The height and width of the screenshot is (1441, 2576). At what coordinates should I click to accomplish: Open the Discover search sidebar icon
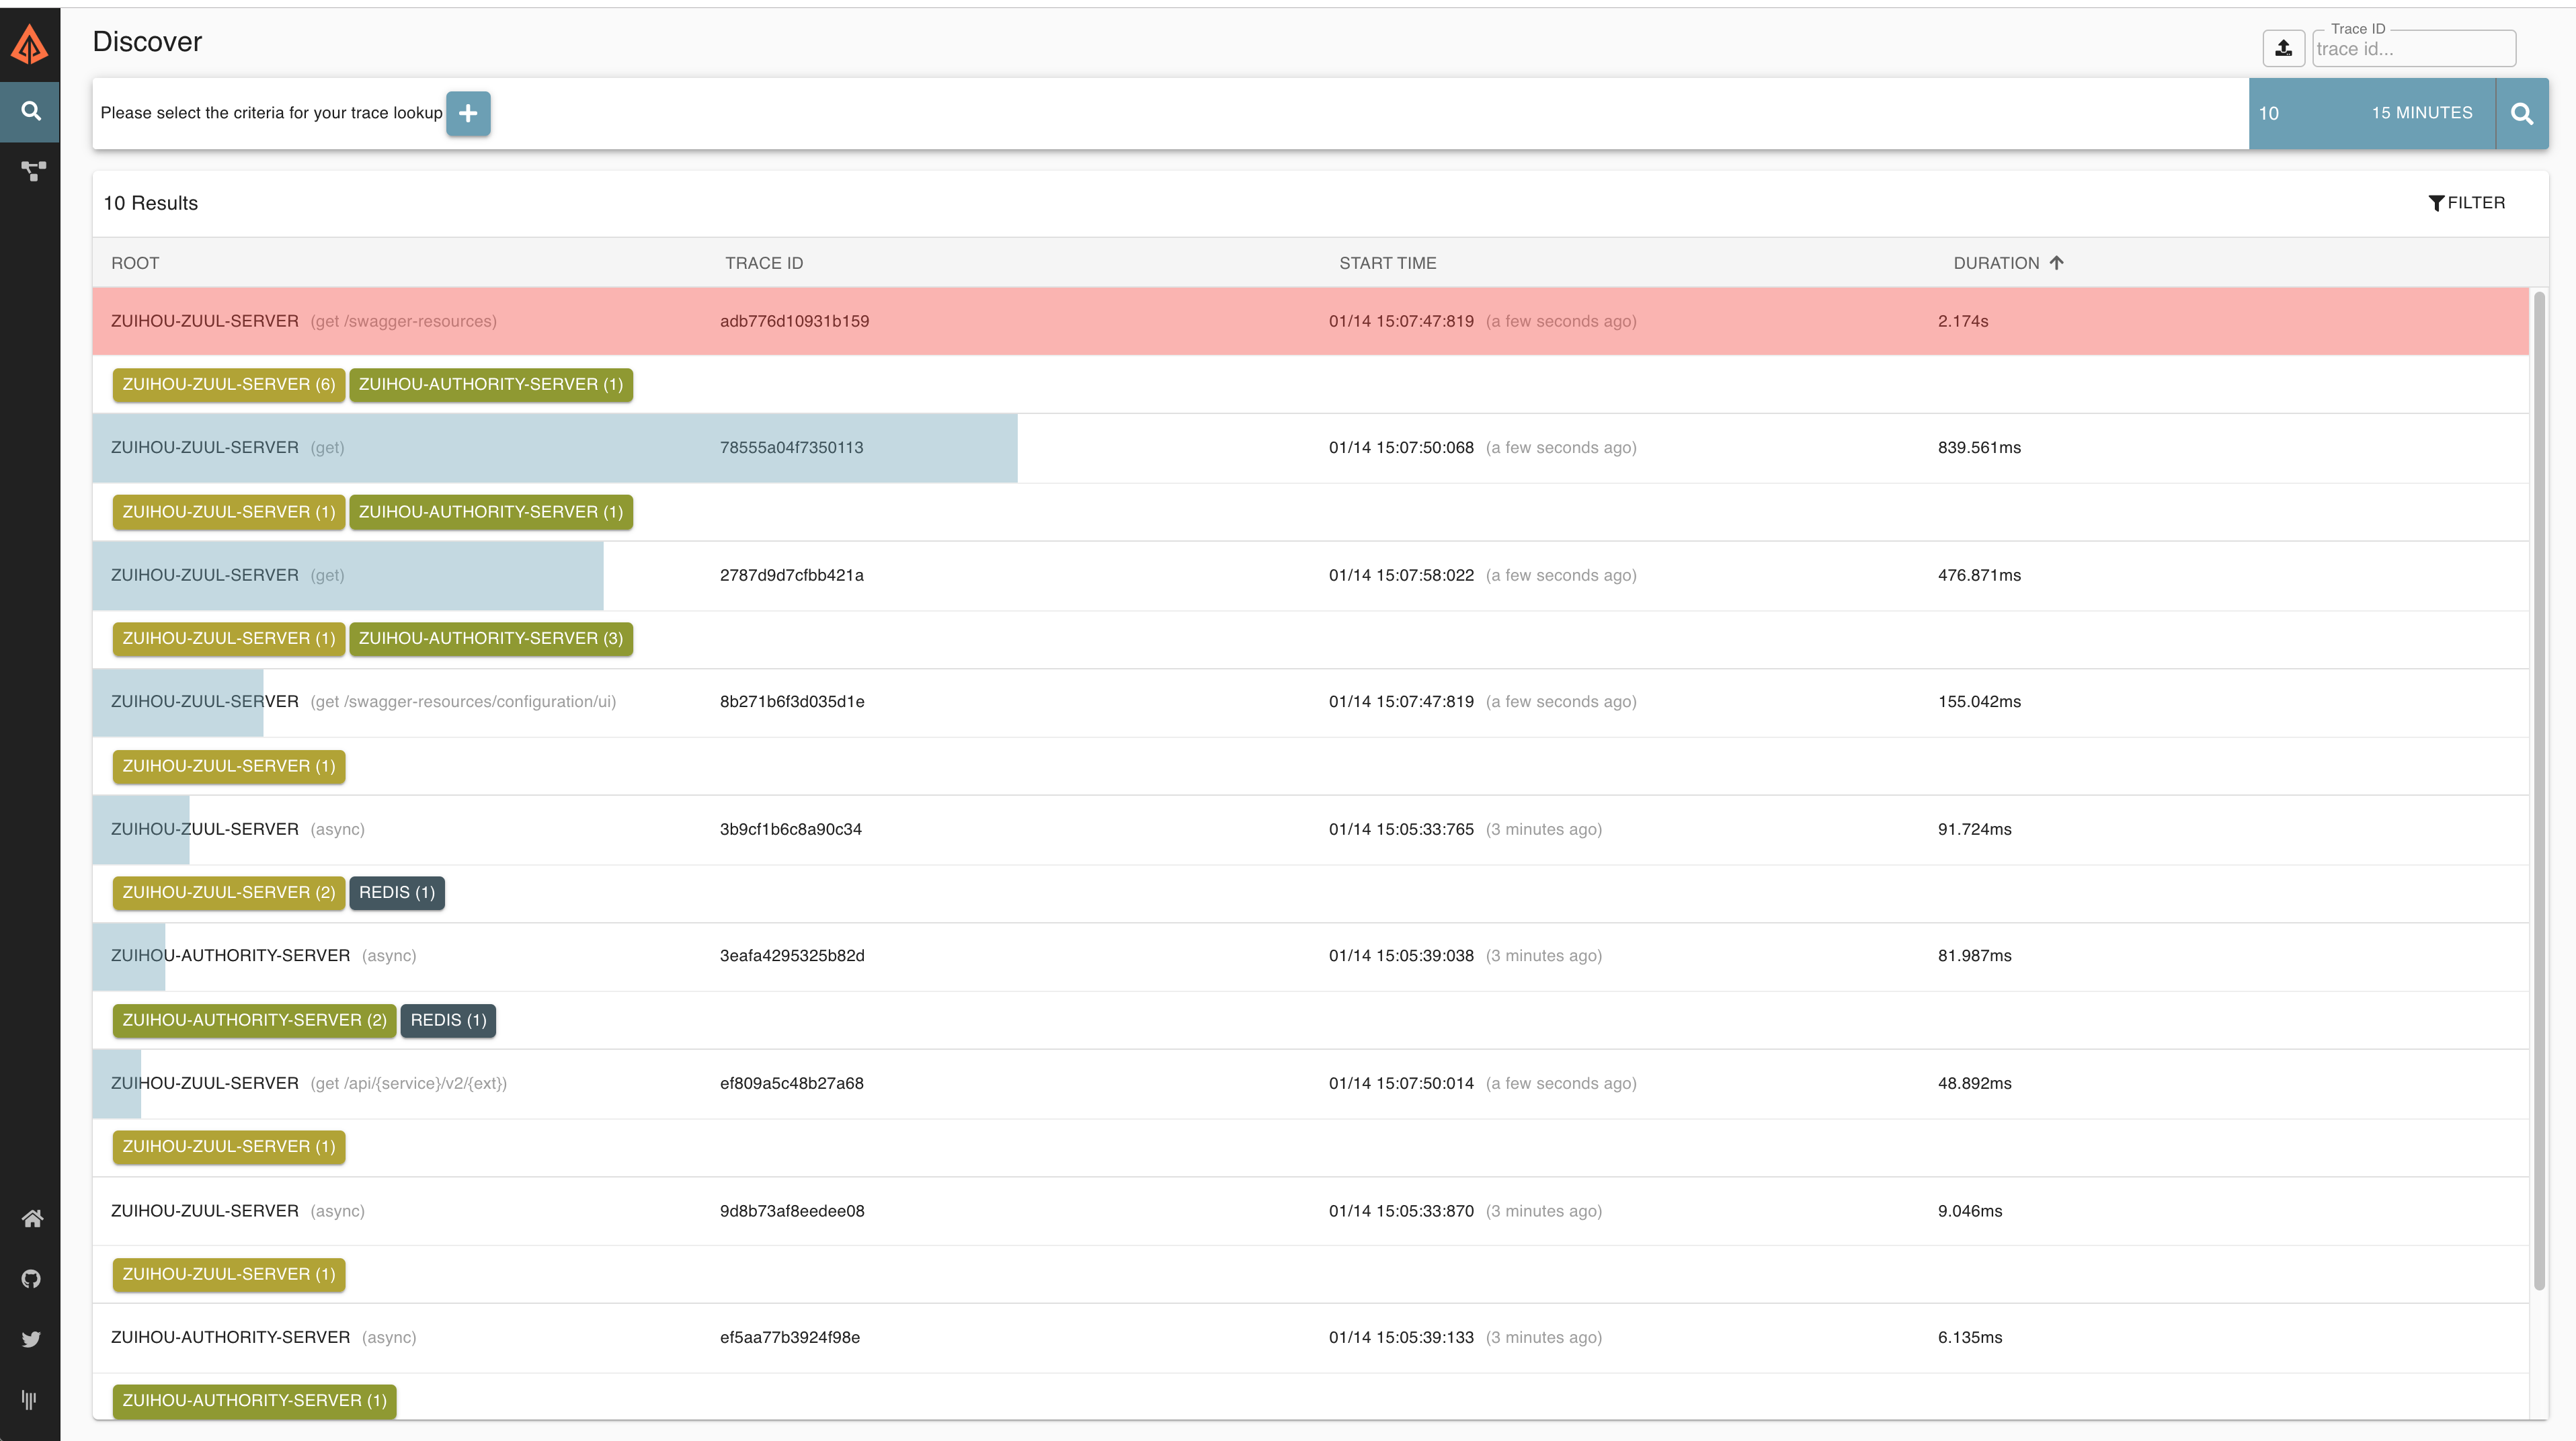pyautogui.click(x=31, y=111)
